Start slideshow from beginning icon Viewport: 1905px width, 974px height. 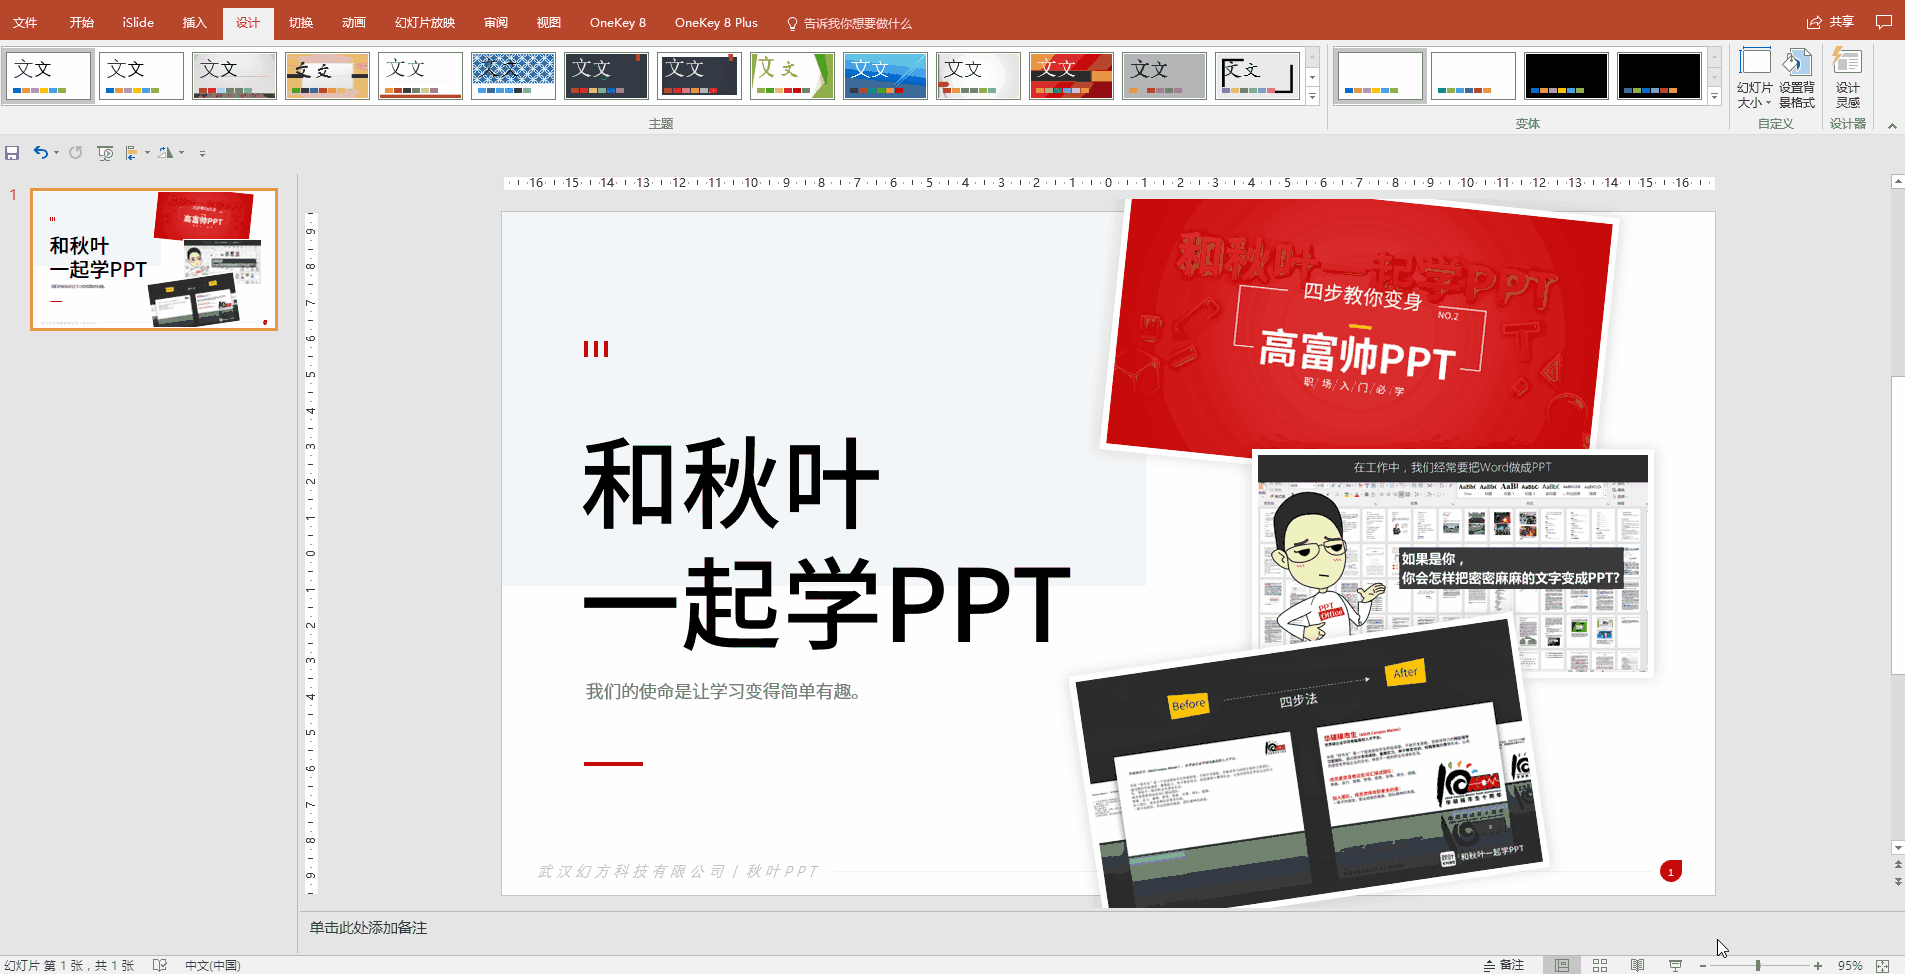105,153
